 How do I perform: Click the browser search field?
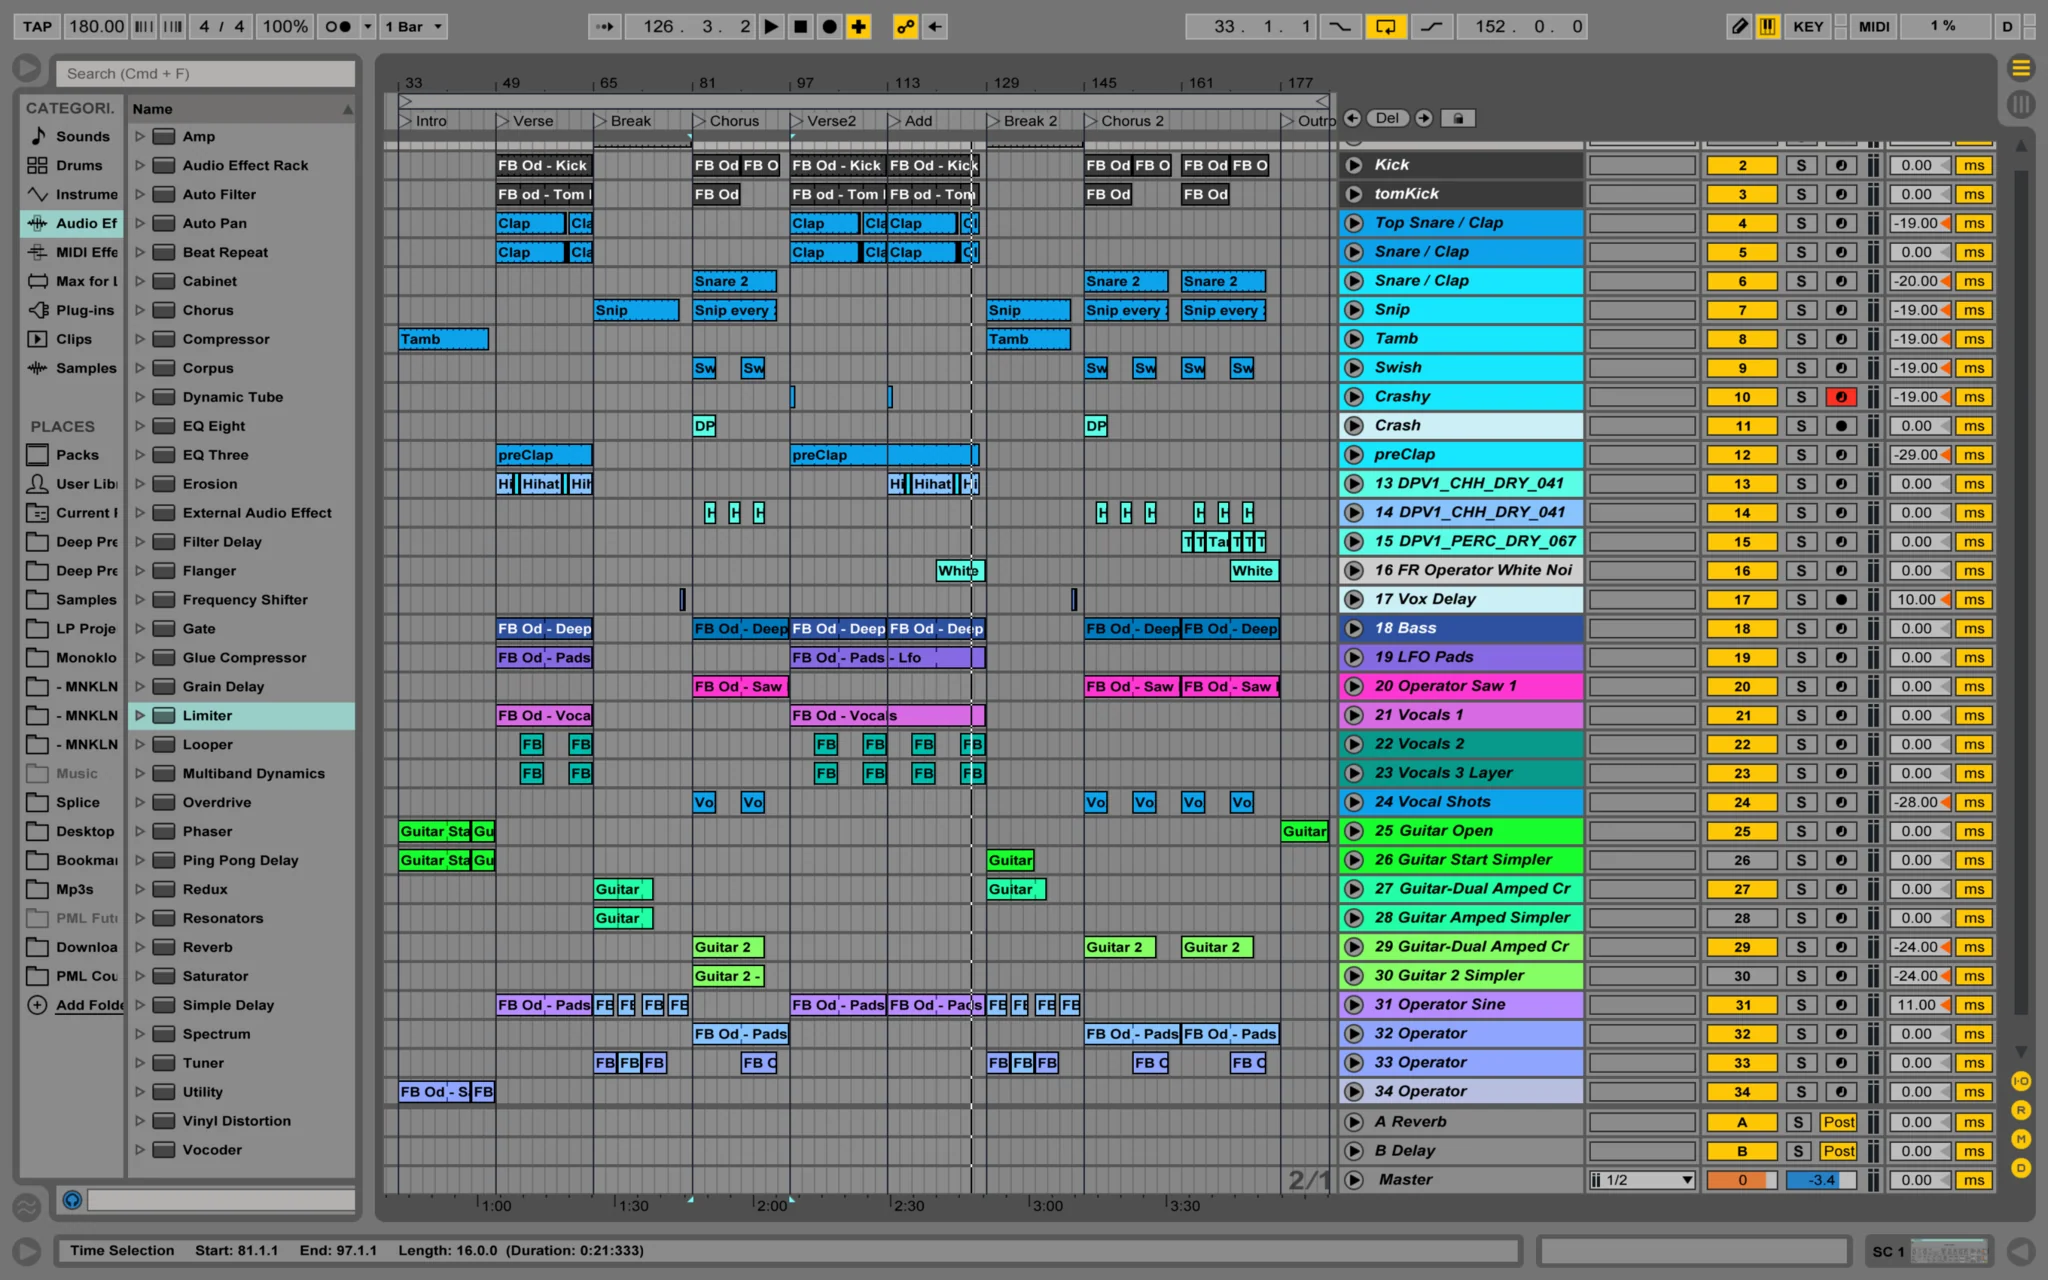205,73
